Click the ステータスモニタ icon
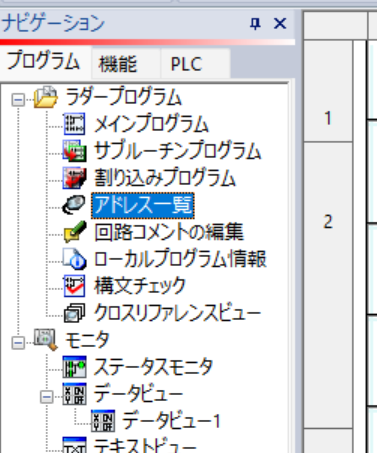The image size is (377, 453). 74,367
